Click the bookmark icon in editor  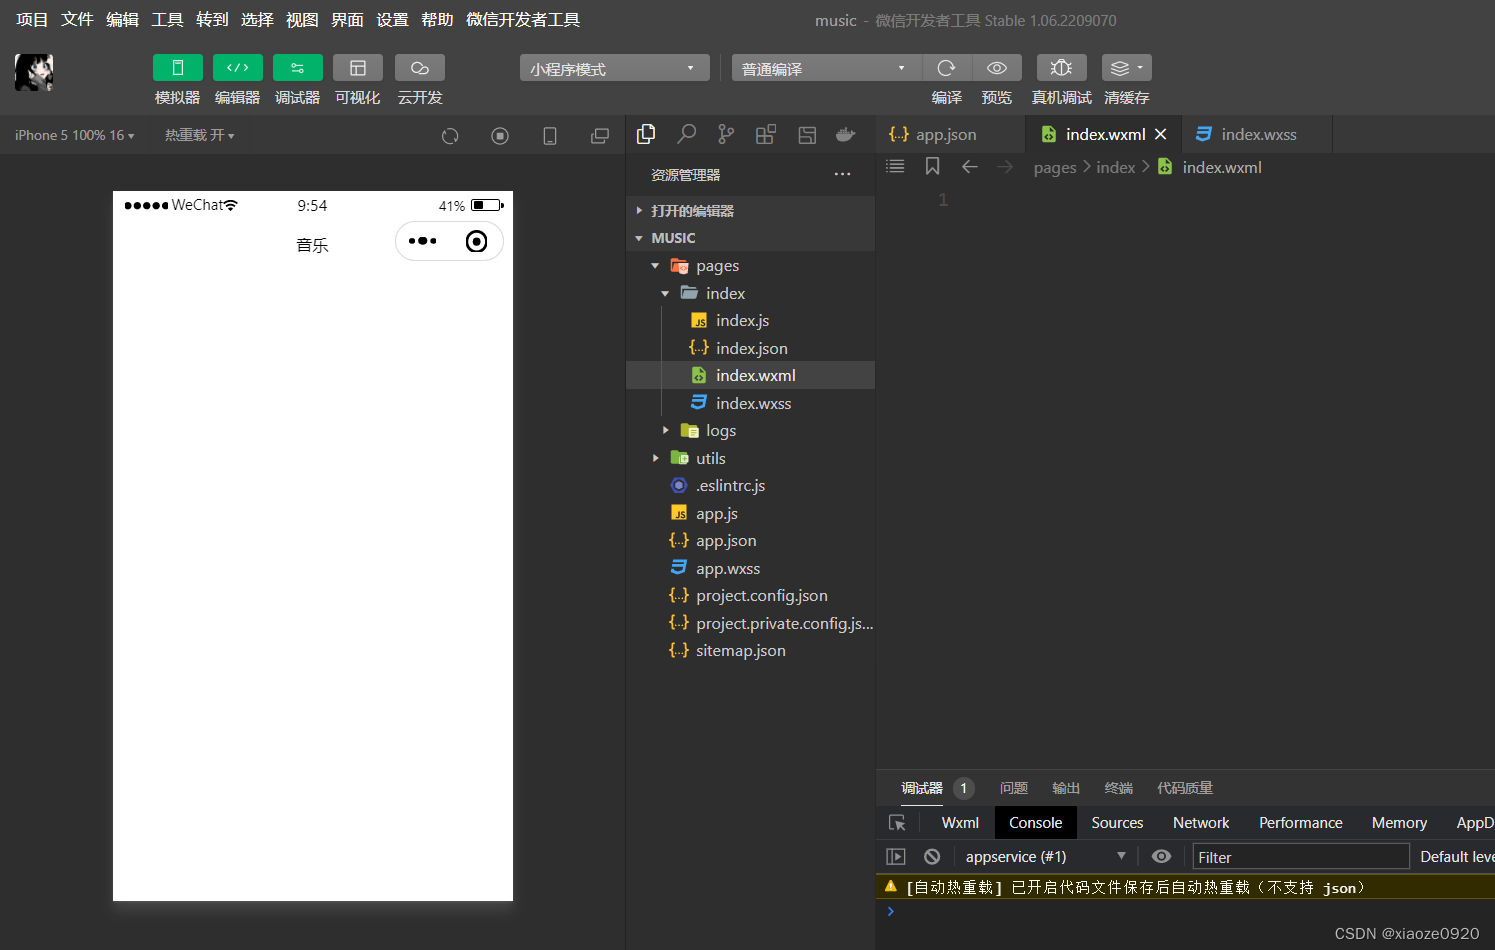932,166
